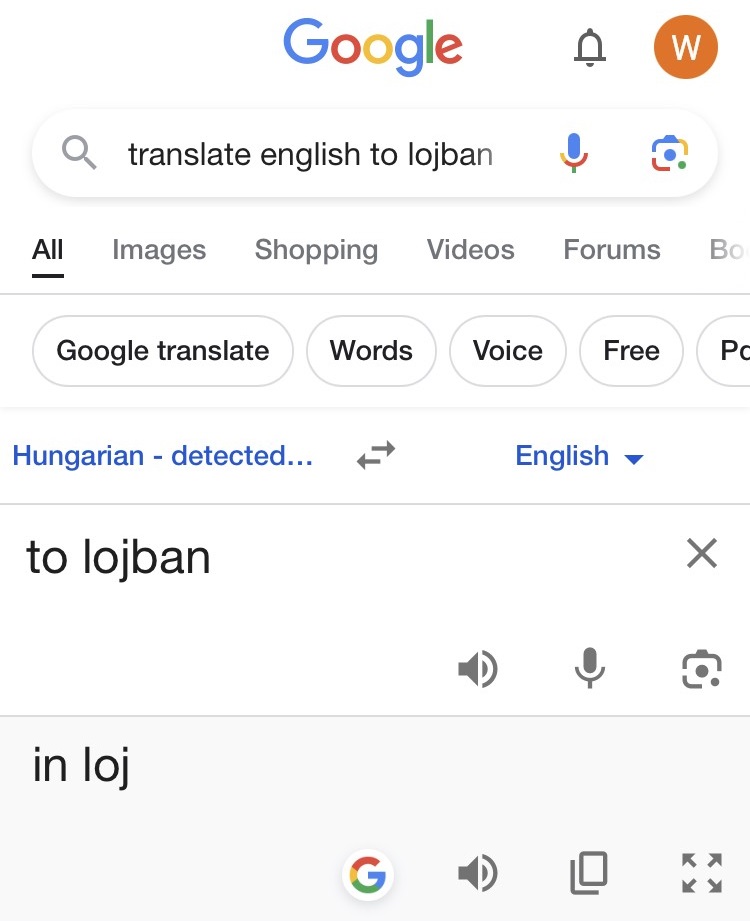Select the Google translate suggestion chip
This screenshot has width=750, height=921.
163,351
